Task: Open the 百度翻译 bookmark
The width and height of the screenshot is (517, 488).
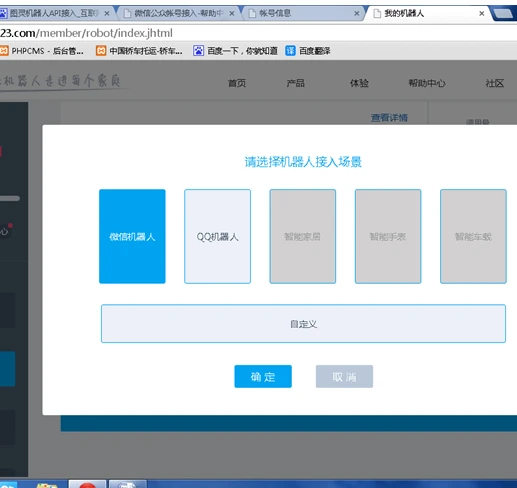Action: point(308,51)
